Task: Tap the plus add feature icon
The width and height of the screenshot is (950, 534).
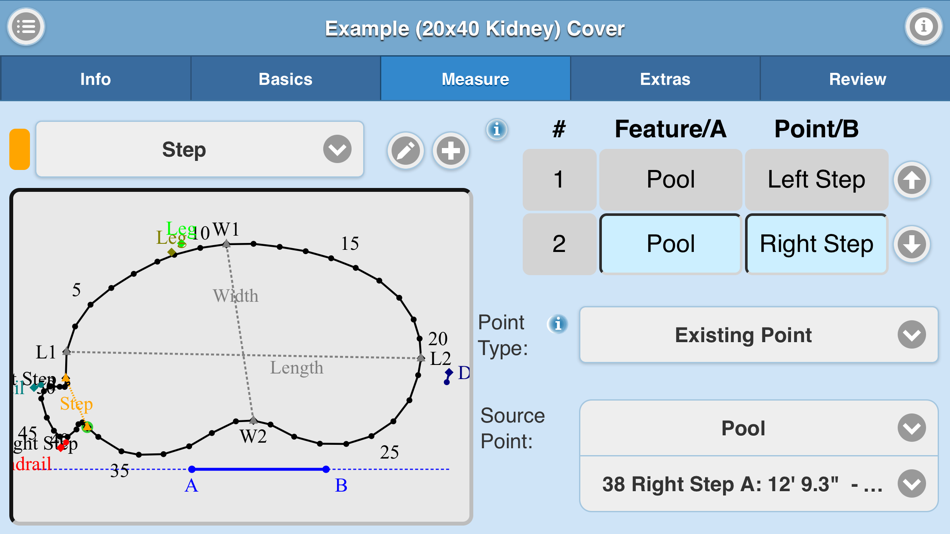Action: [451, 150]
